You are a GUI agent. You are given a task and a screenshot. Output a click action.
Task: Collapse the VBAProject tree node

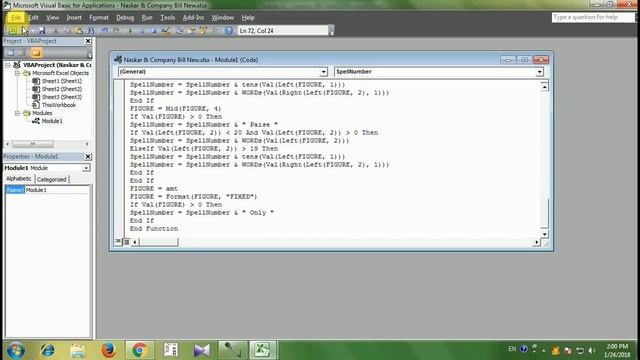8,65
